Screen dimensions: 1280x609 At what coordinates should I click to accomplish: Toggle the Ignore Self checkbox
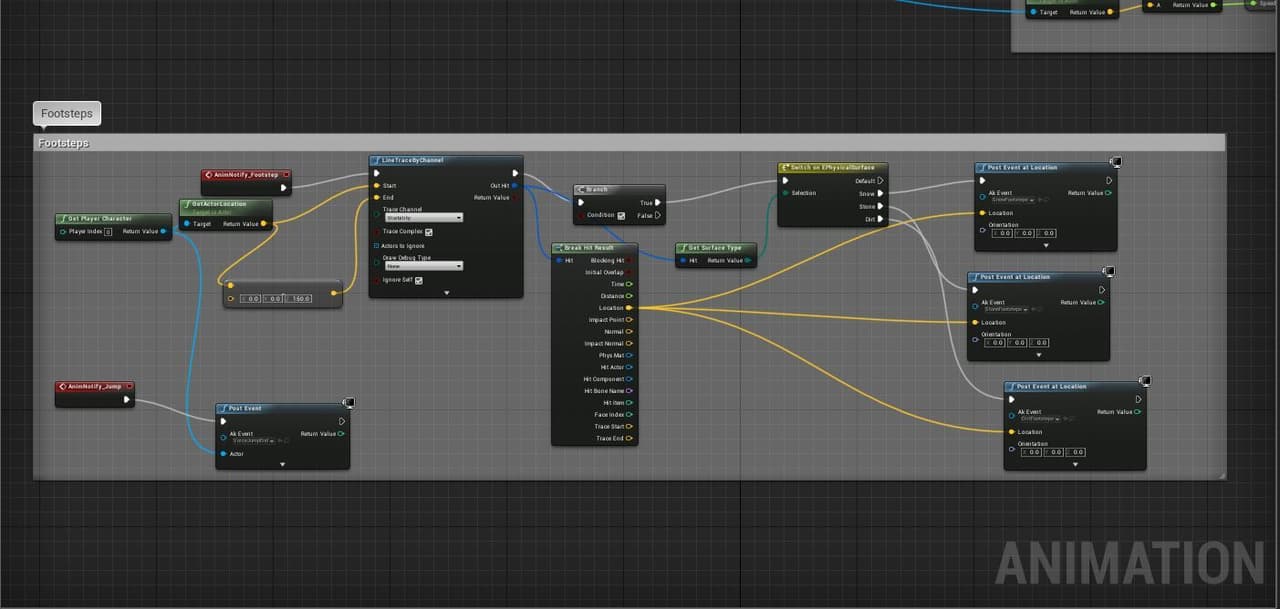tap(418, 280)
